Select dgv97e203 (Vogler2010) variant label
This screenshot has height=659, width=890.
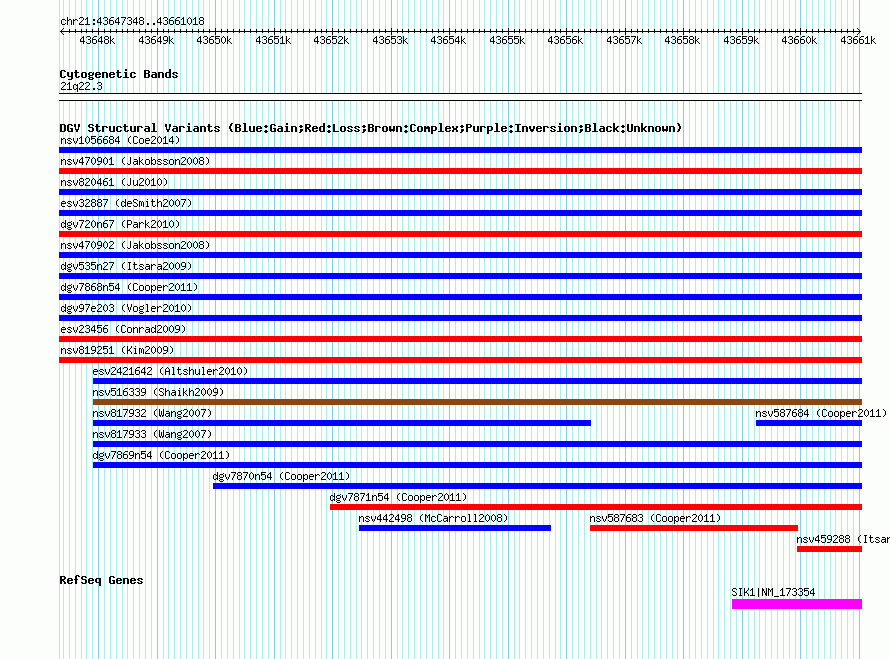click(126, 308)
